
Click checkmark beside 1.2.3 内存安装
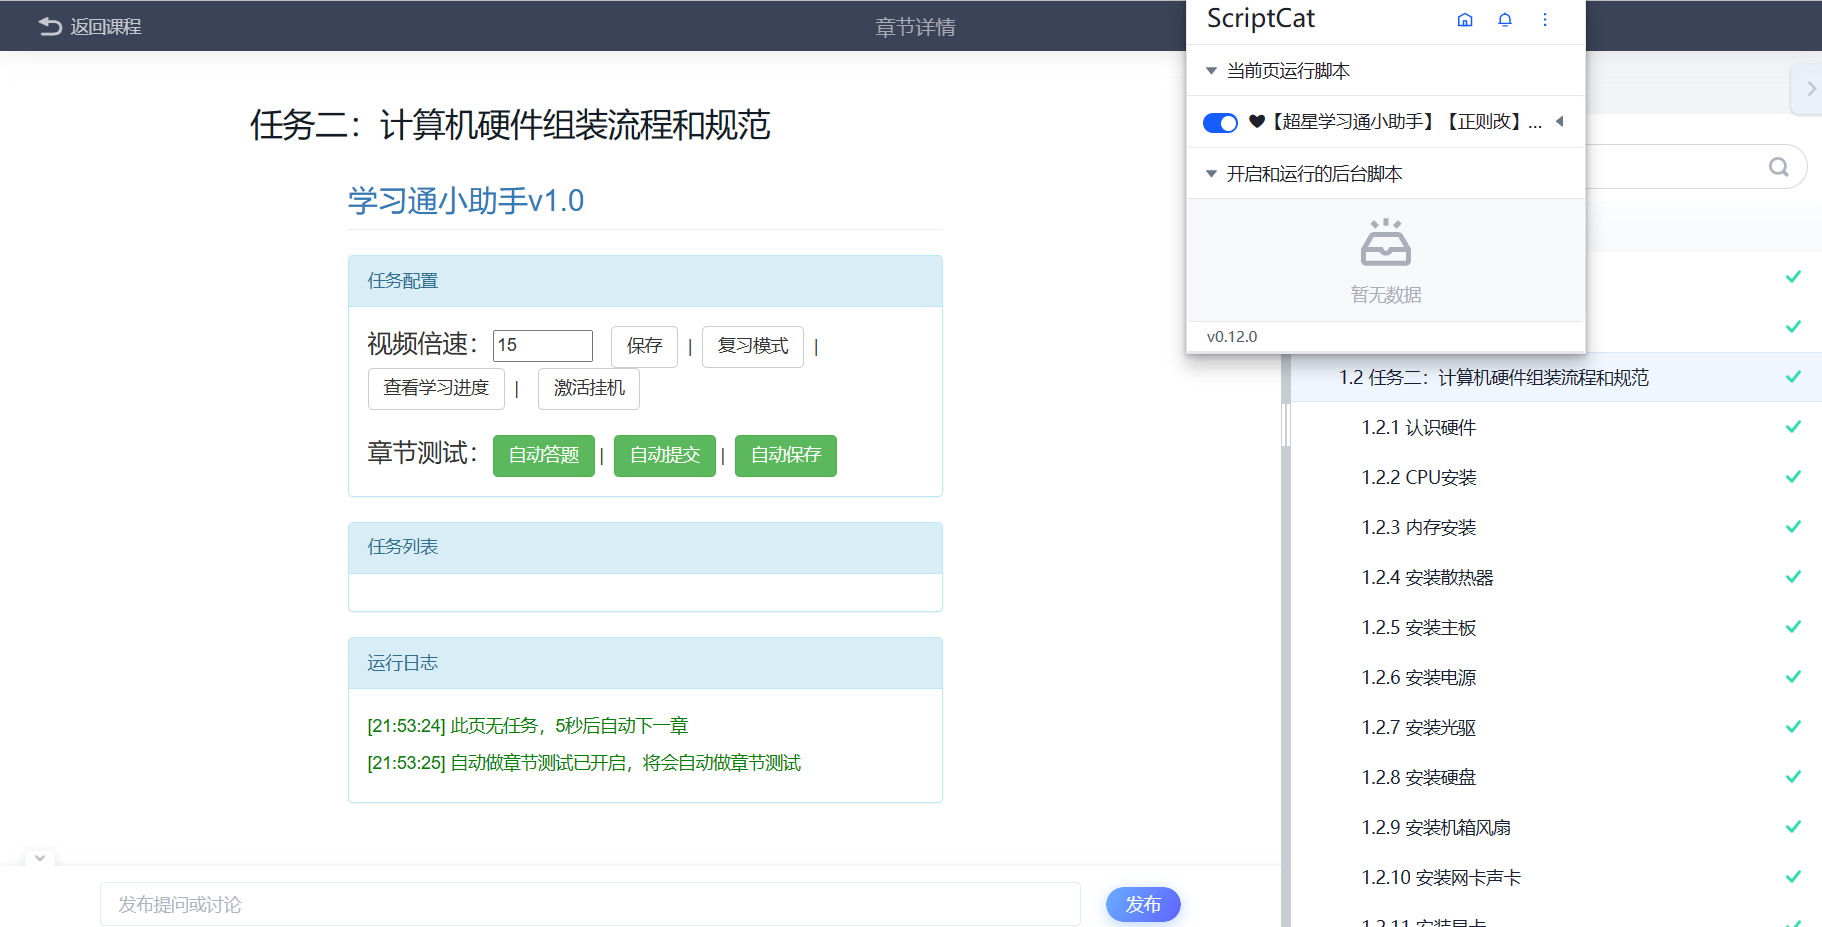click(1794, 527)
